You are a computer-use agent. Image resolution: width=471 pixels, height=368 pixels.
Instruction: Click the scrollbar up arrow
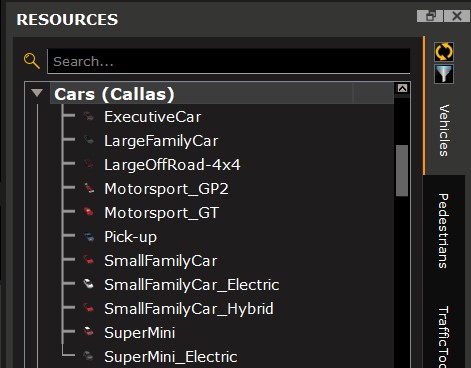[x=402, y=88]
